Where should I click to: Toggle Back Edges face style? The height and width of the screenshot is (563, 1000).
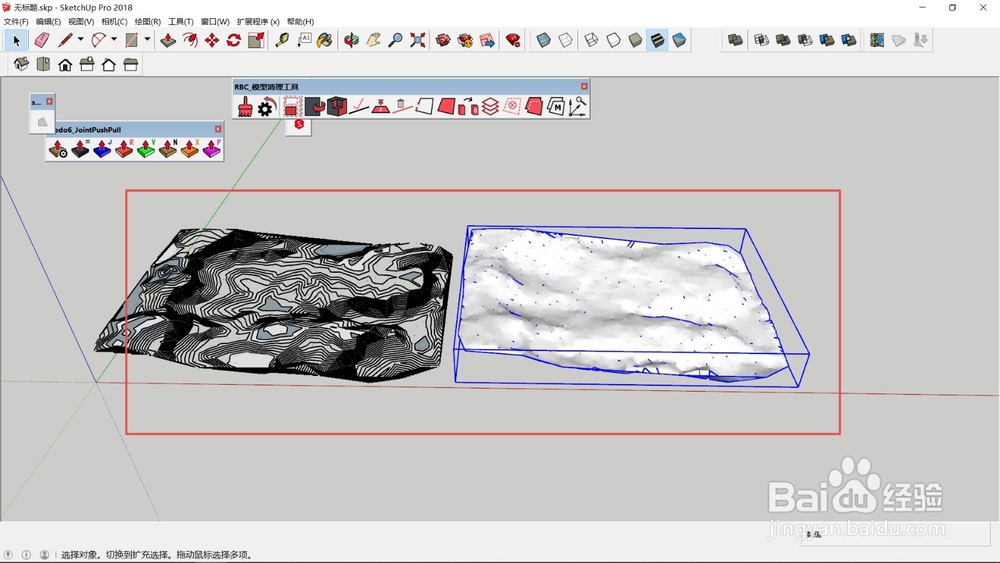point(566,41)
